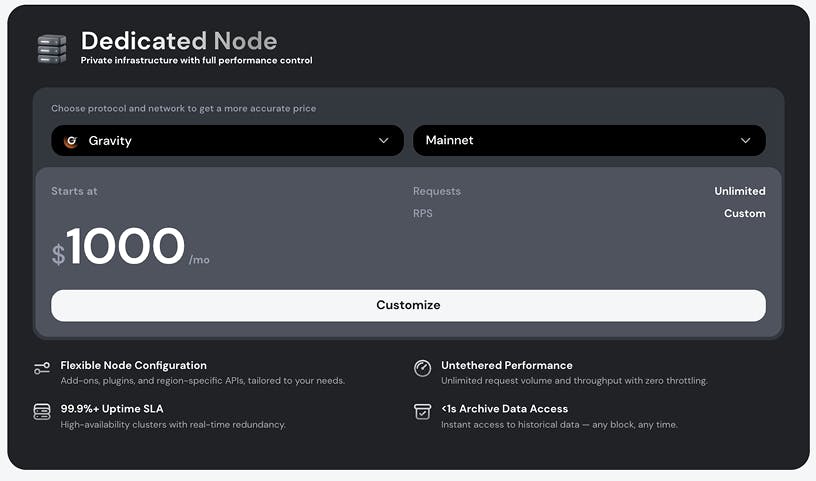The width and height of the screenshot is (816, 481).
Task: Click the 'Untethered Performance' title
Action: pyautogui.click(x=507, y=365)
